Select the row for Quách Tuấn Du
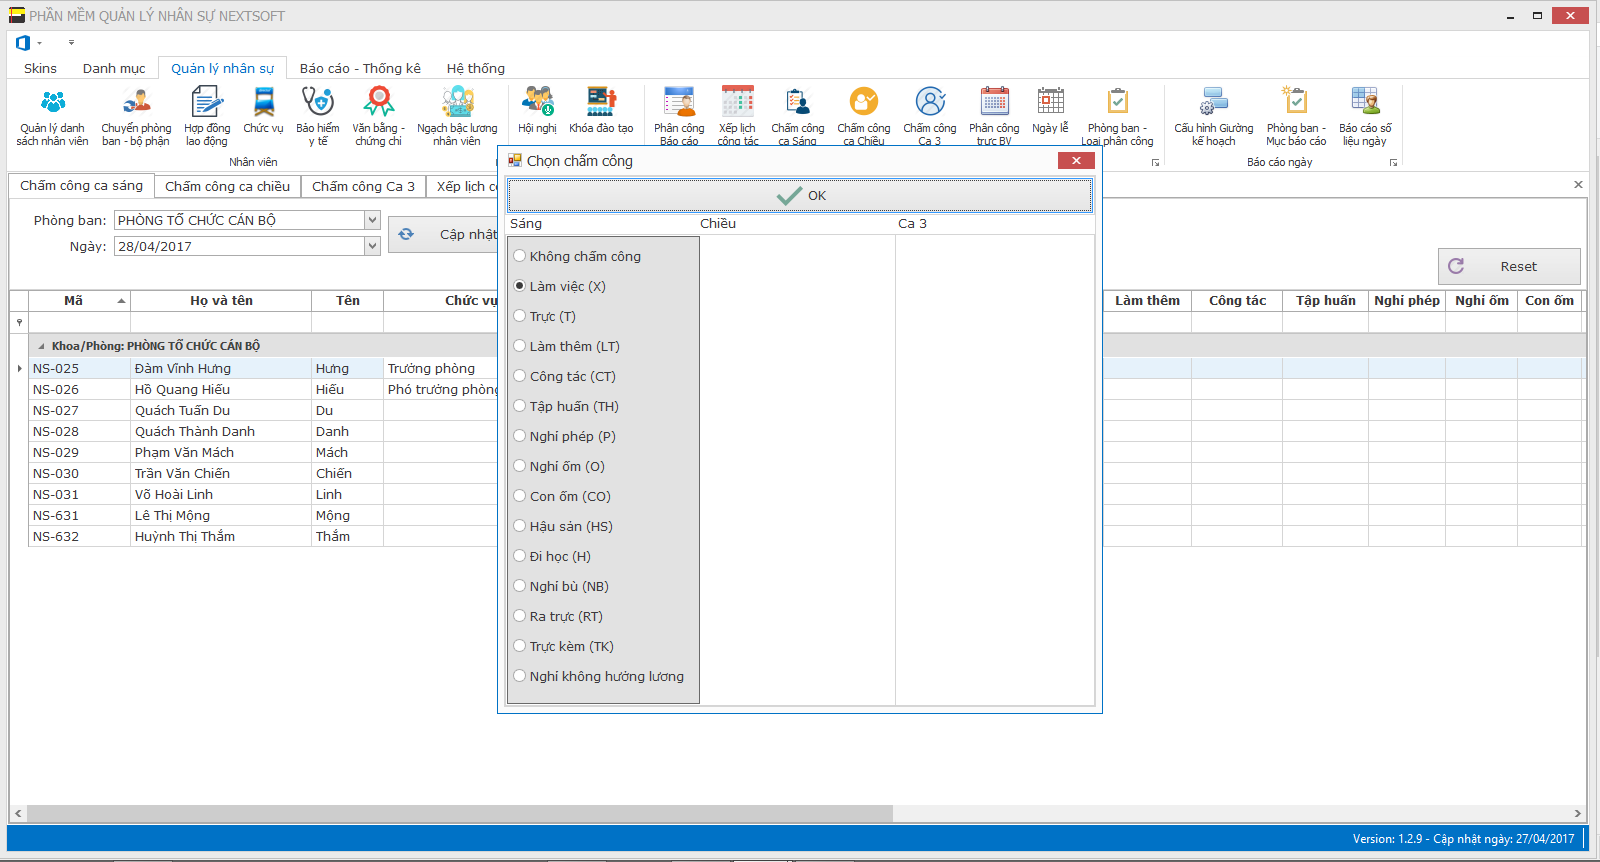This screenshot has height=862, width=1600. [182, 410]
